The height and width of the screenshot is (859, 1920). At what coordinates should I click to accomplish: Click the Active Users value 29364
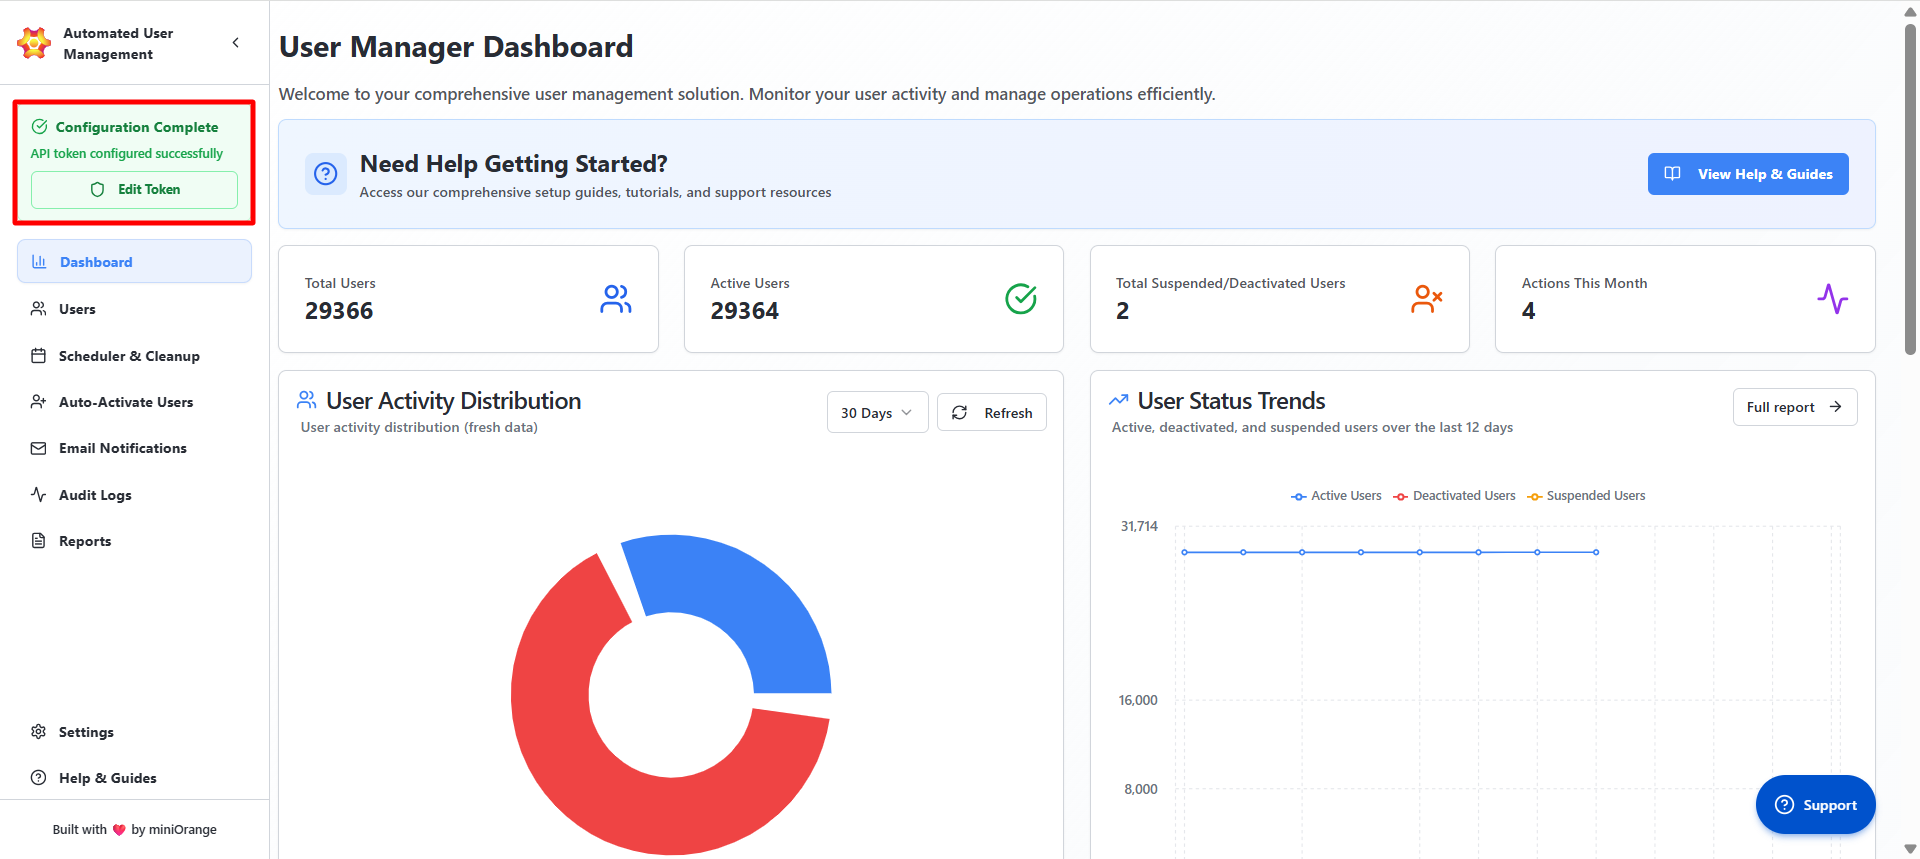click(x=745, y=311)
